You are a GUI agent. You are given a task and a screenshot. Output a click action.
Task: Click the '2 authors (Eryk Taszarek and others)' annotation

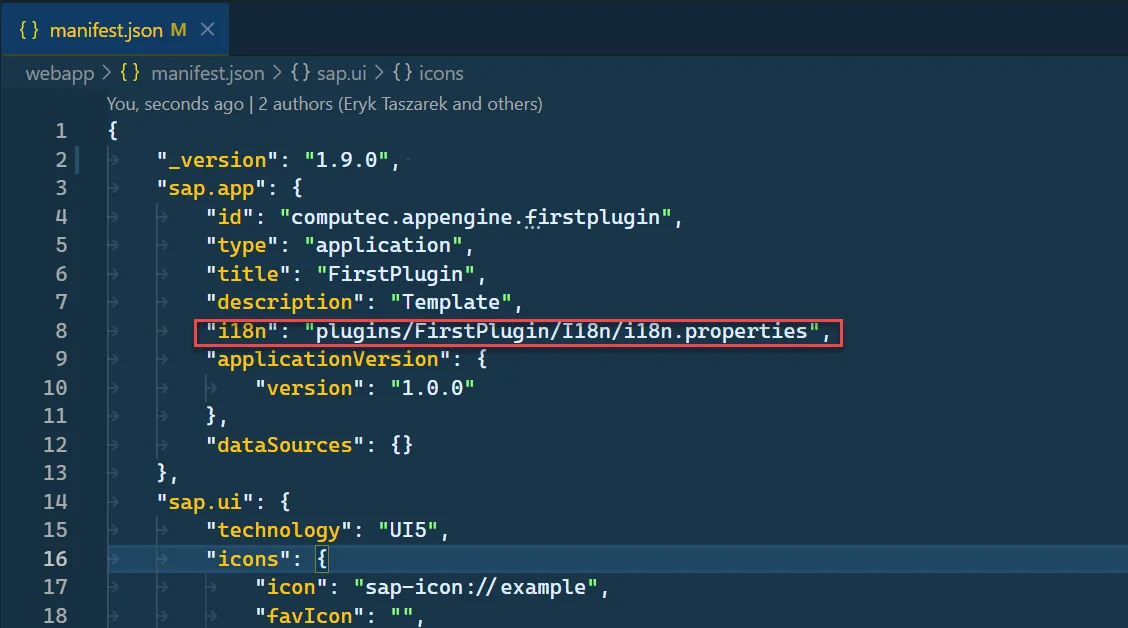click(x=402, y=103)
